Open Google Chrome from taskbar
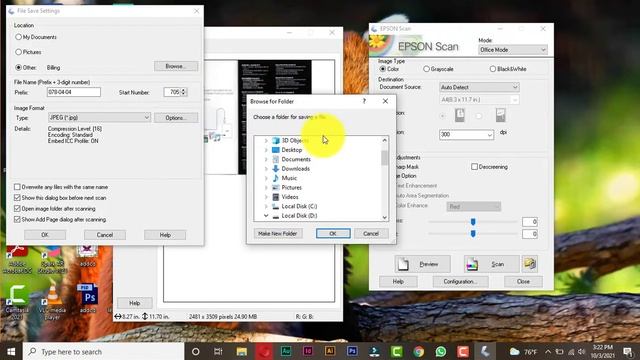Image resolution: width=640 pixels, height=360 pixels. coord(418,351)
